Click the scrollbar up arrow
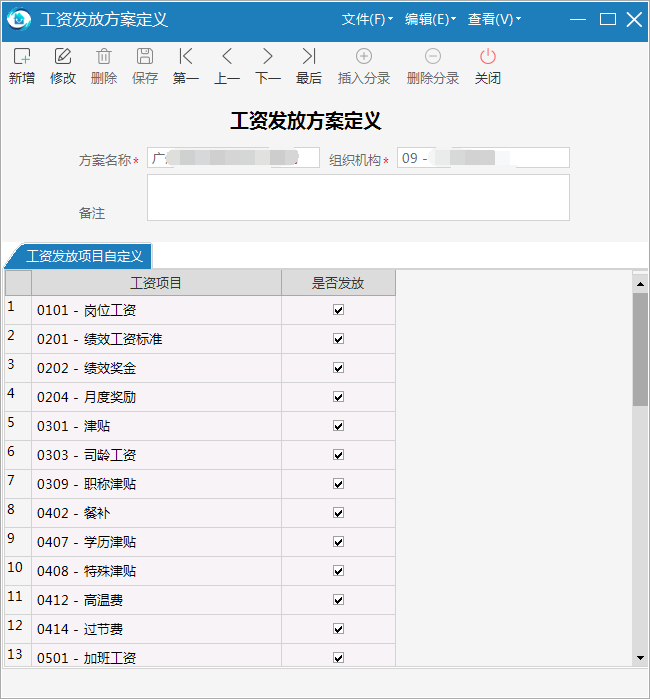This screenshot has width=650, height=699. [x=640, y=284]
